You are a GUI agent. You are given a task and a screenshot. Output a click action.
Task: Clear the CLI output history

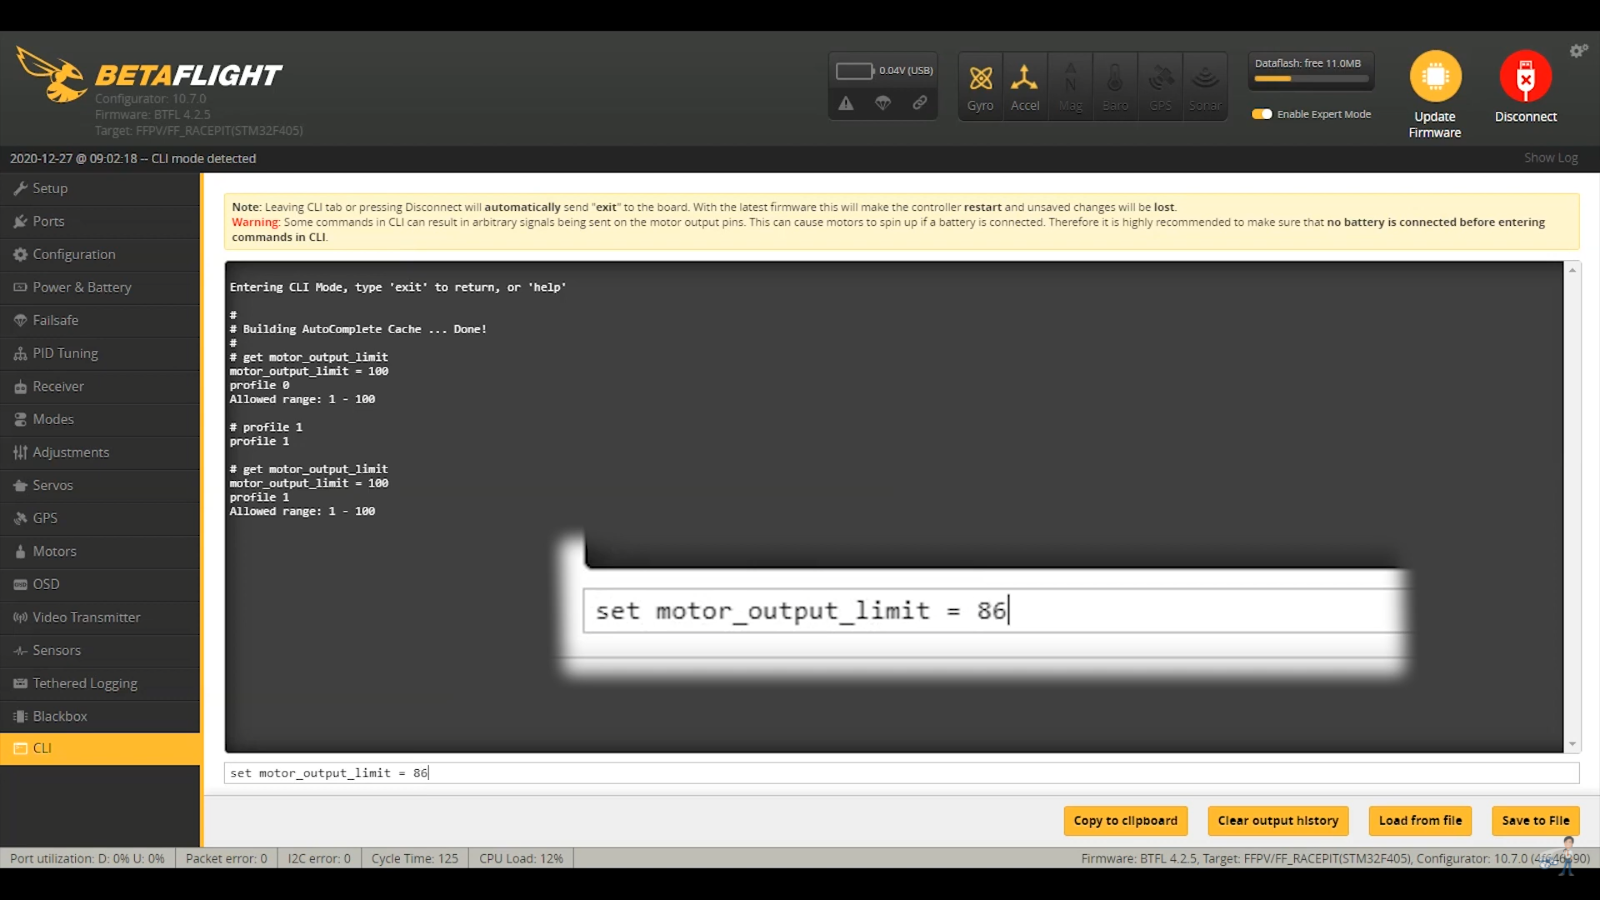[x=1277, y=820]
